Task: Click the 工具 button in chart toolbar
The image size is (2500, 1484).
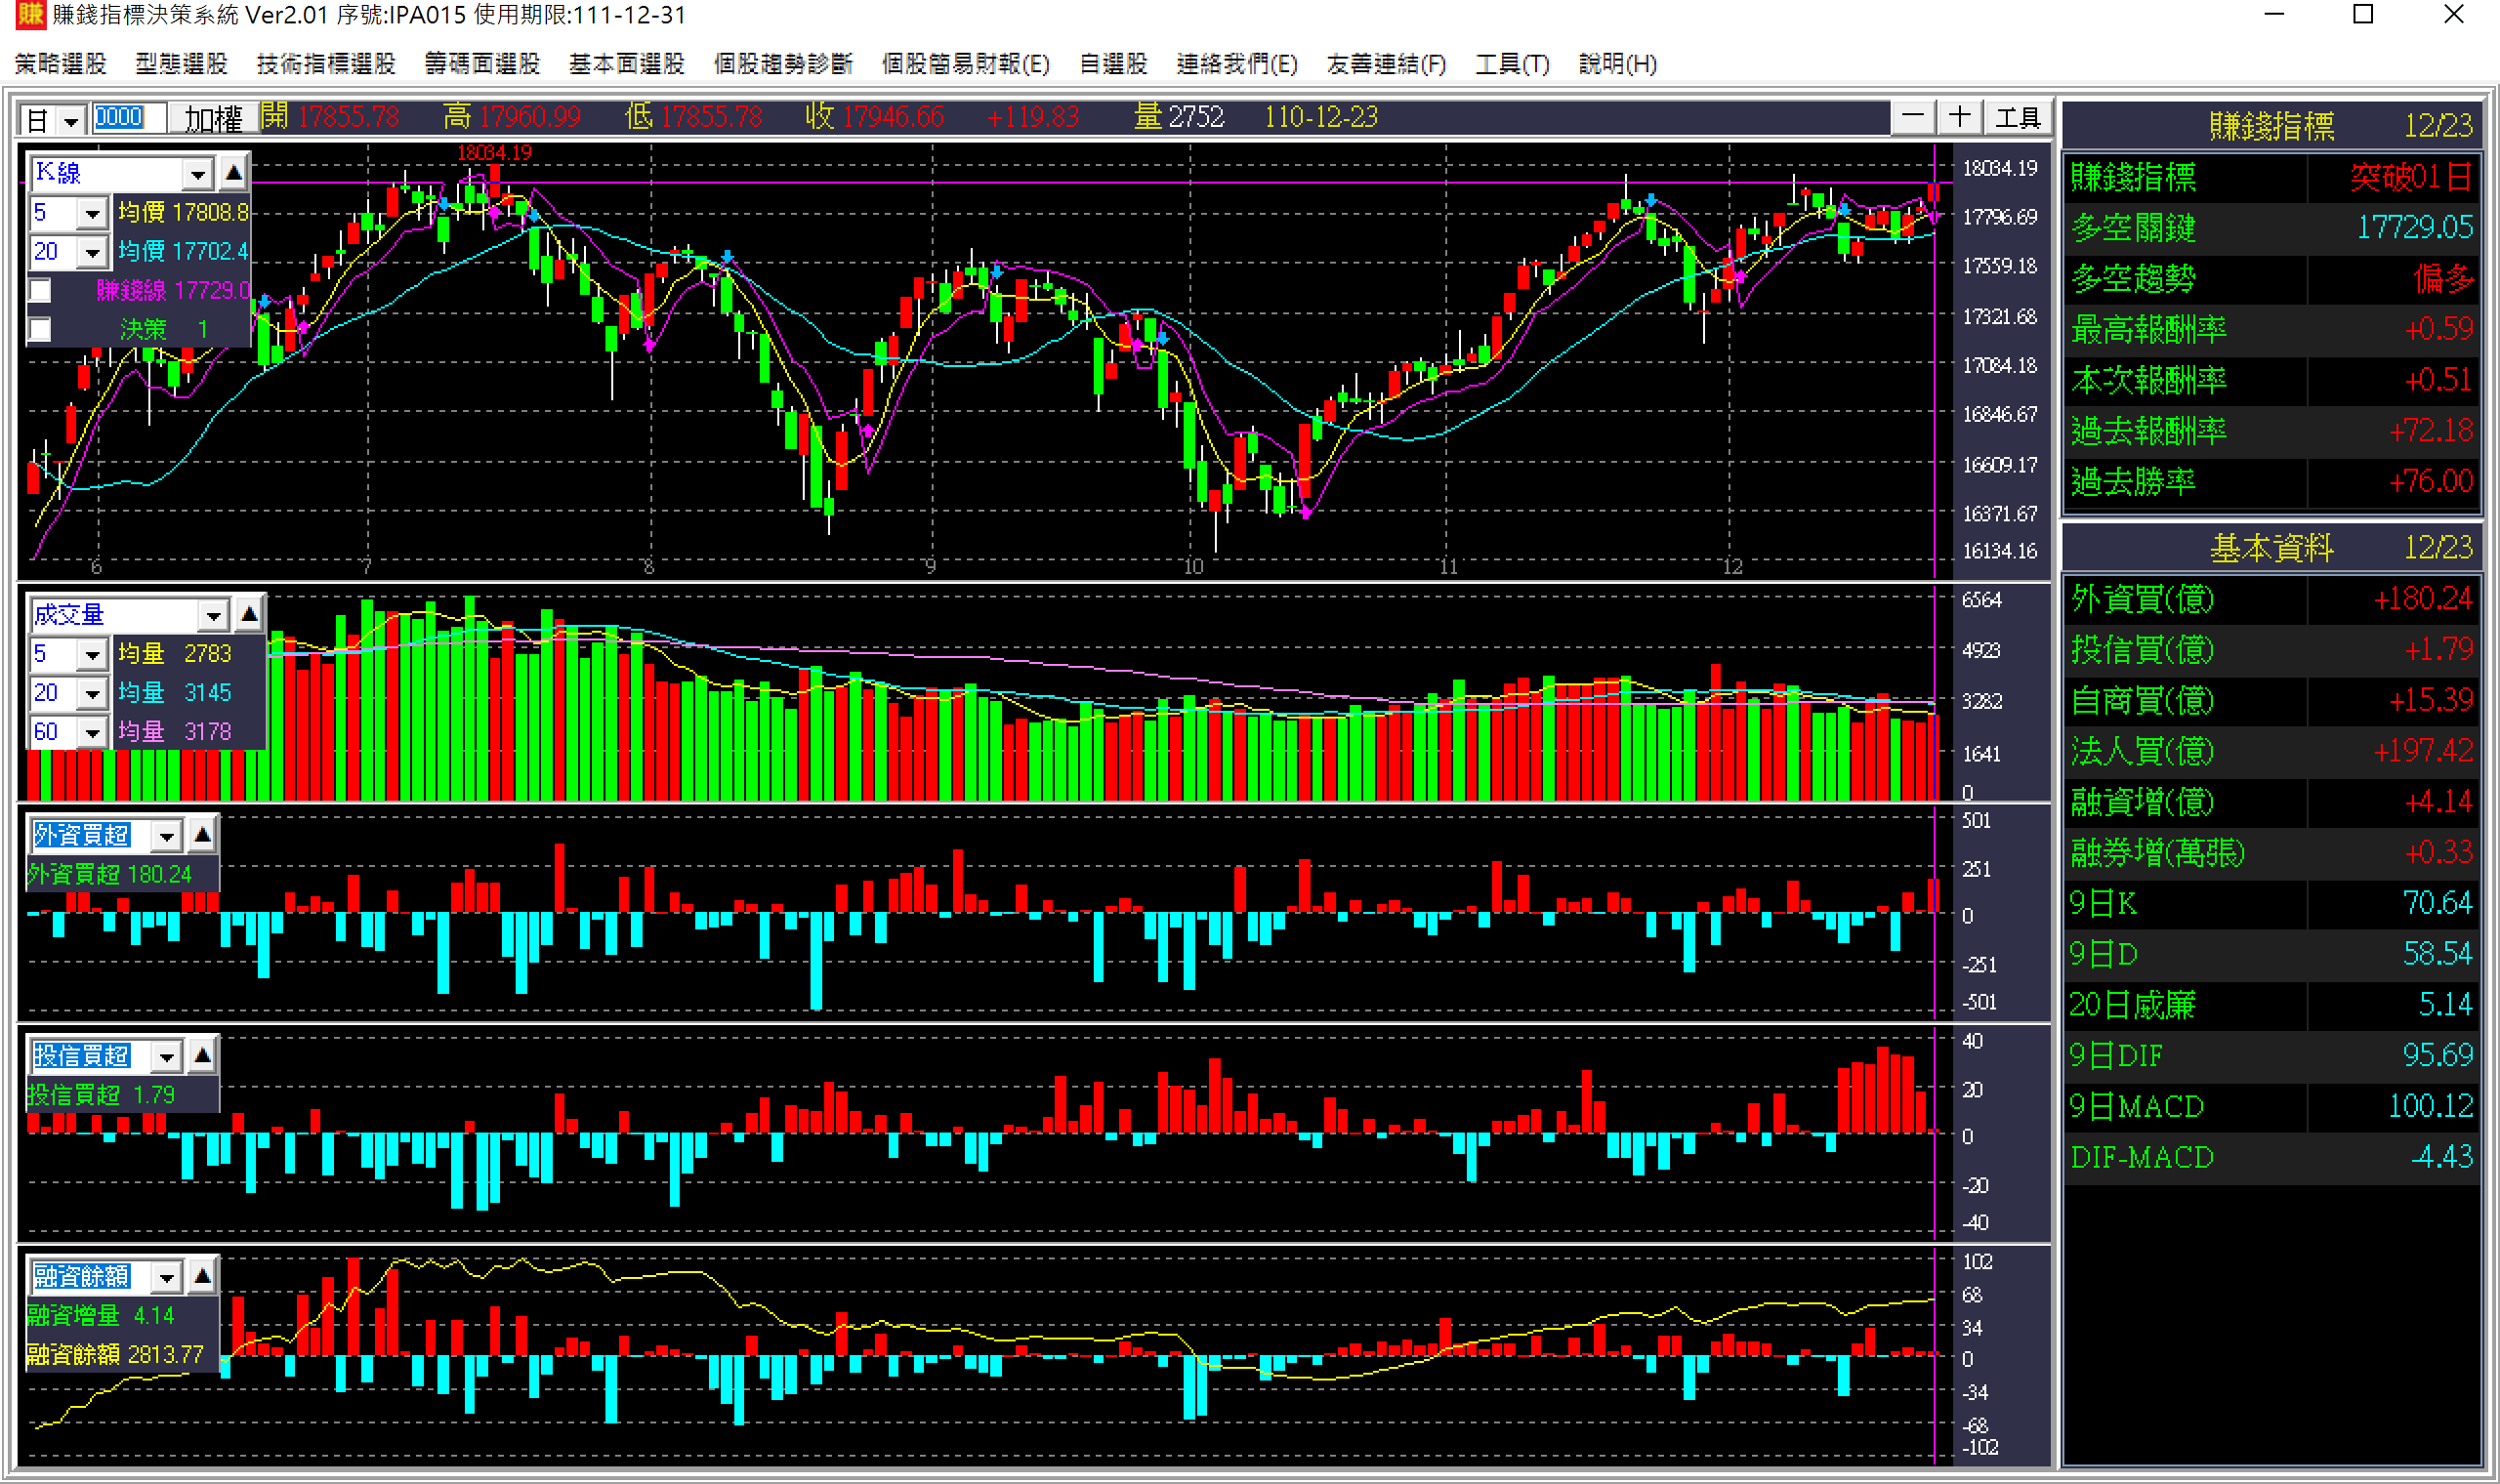Action: coord(2016,118)
